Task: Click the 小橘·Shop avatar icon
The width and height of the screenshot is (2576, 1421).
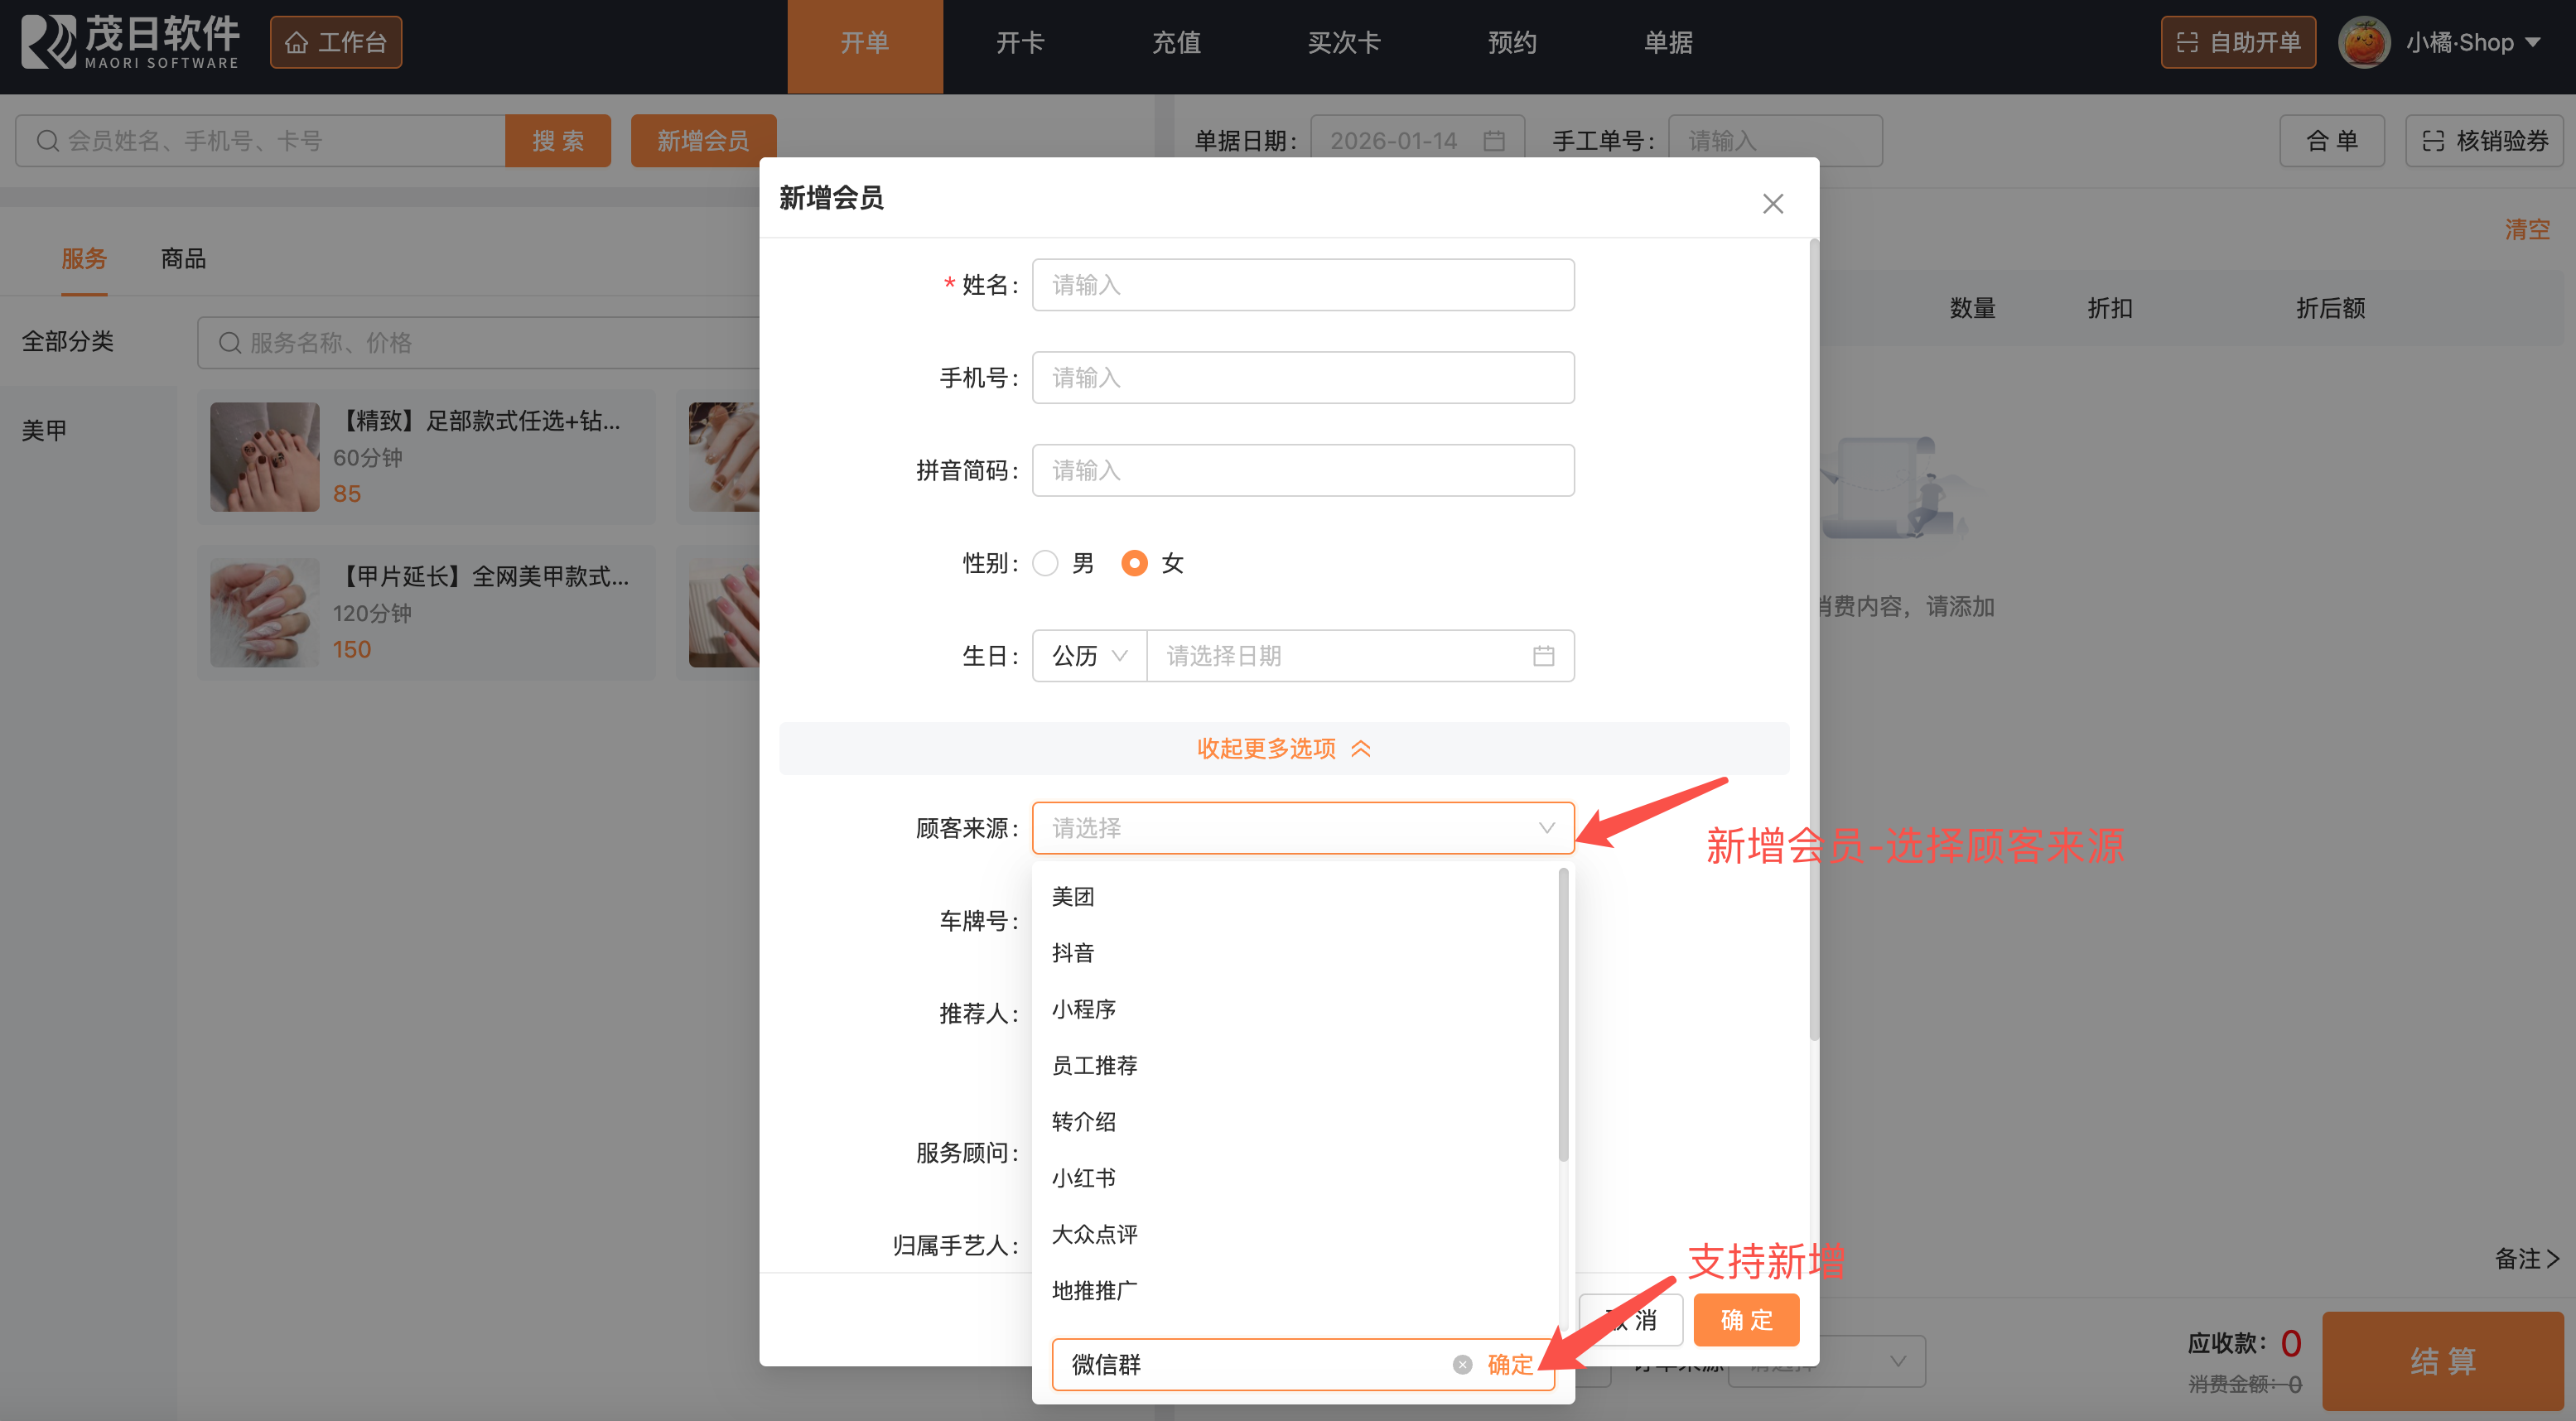Action: click(x=2364, y=42)
